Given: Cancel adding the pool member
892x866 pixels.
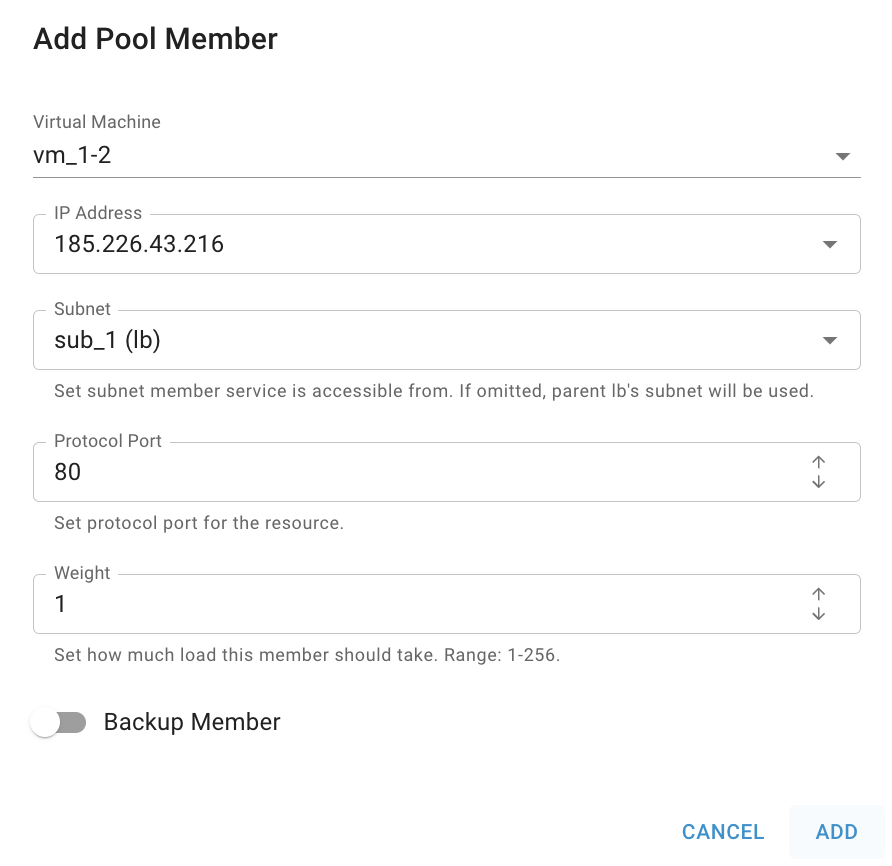Looking at the screenshot, I should (723, 832).
